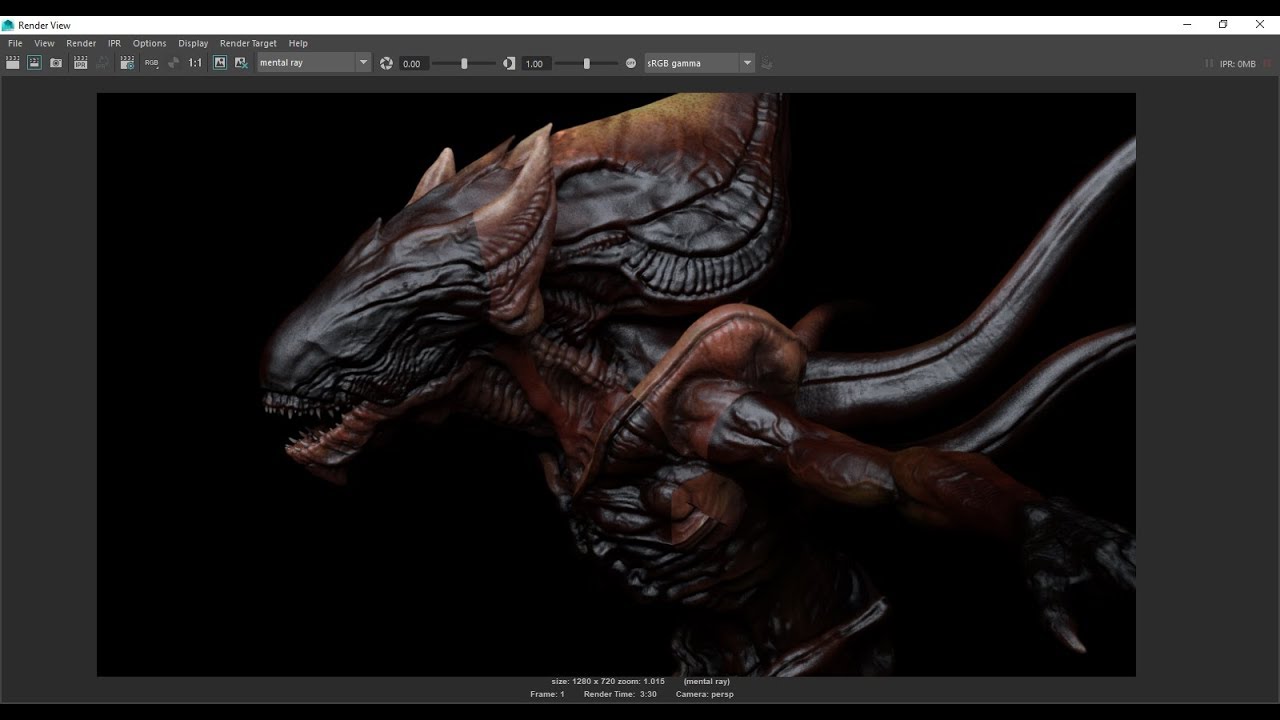Click the gamma half-circle icon
The image size is (1280, 720).
tap(509, 63)
